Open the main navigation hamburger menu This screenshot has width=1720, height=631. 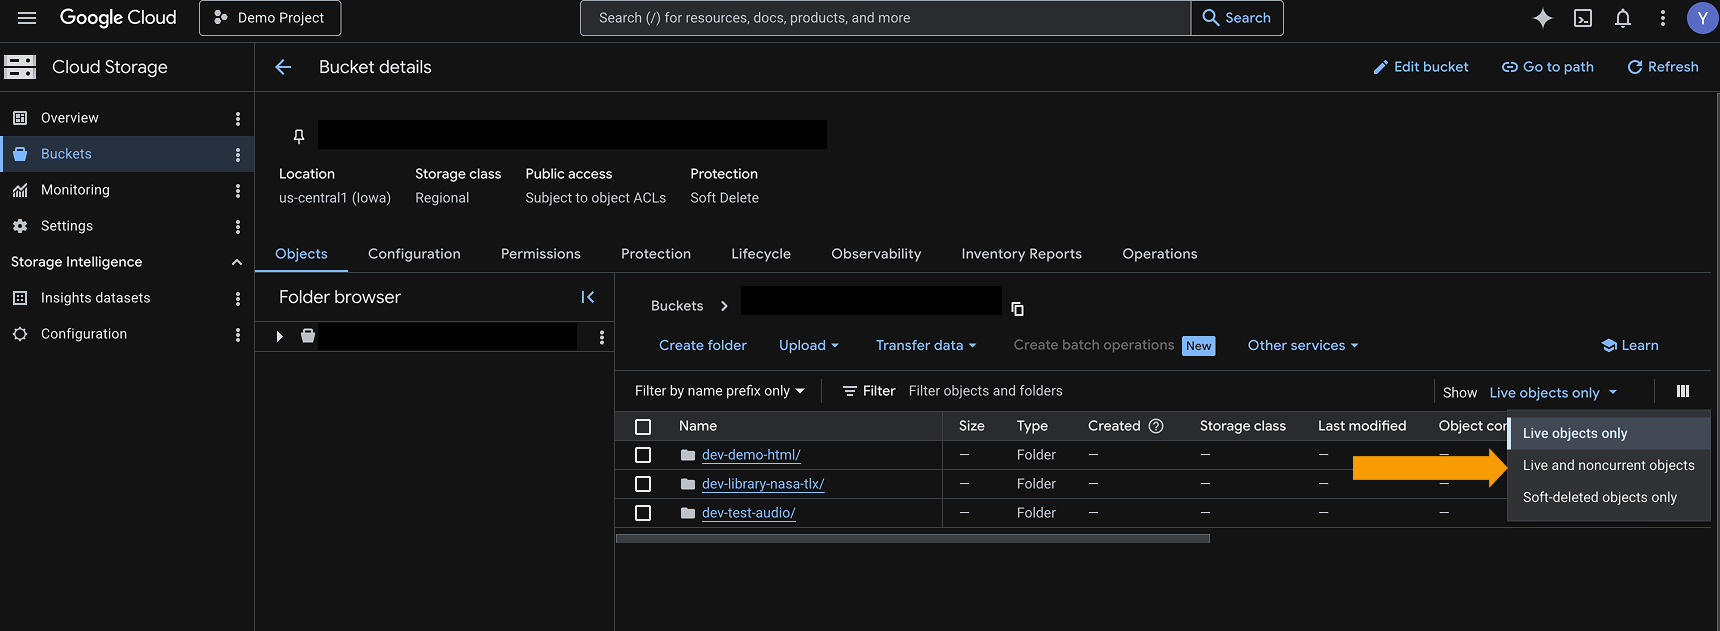(x=27, y=18)
